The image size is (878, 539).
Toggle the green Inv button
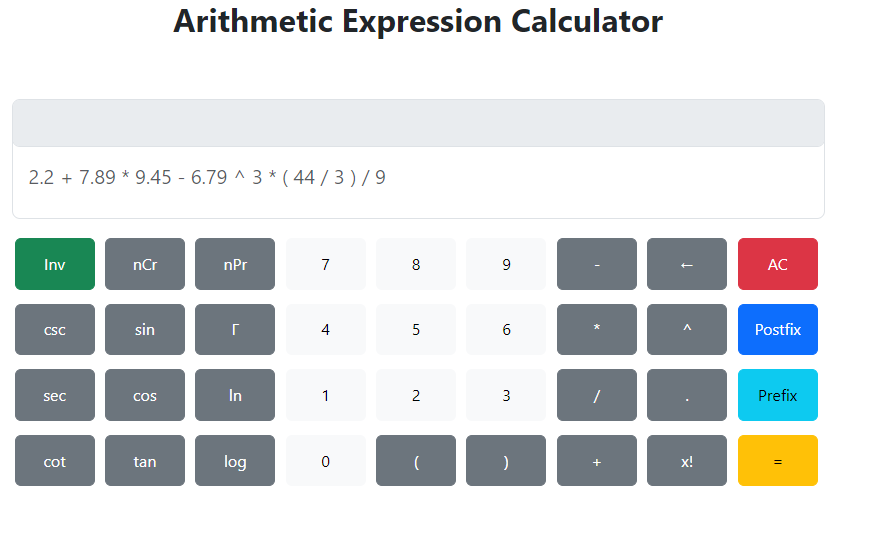55,264
